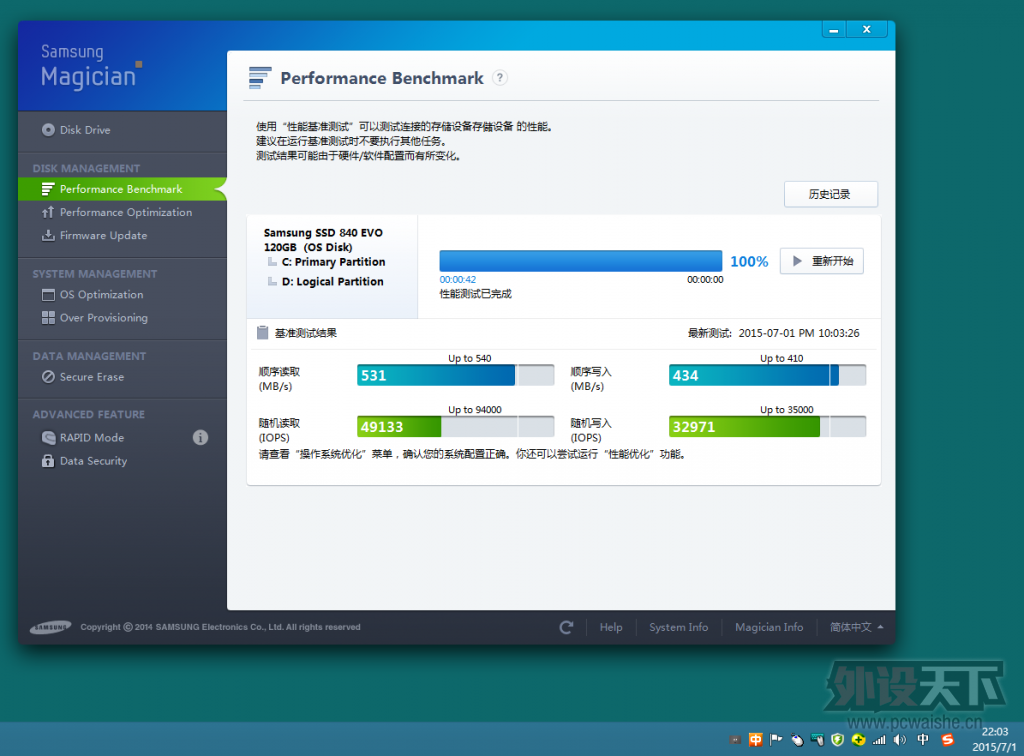Minimize the Samsung Magician window
1024x756 pixels.
pos(834,29)
